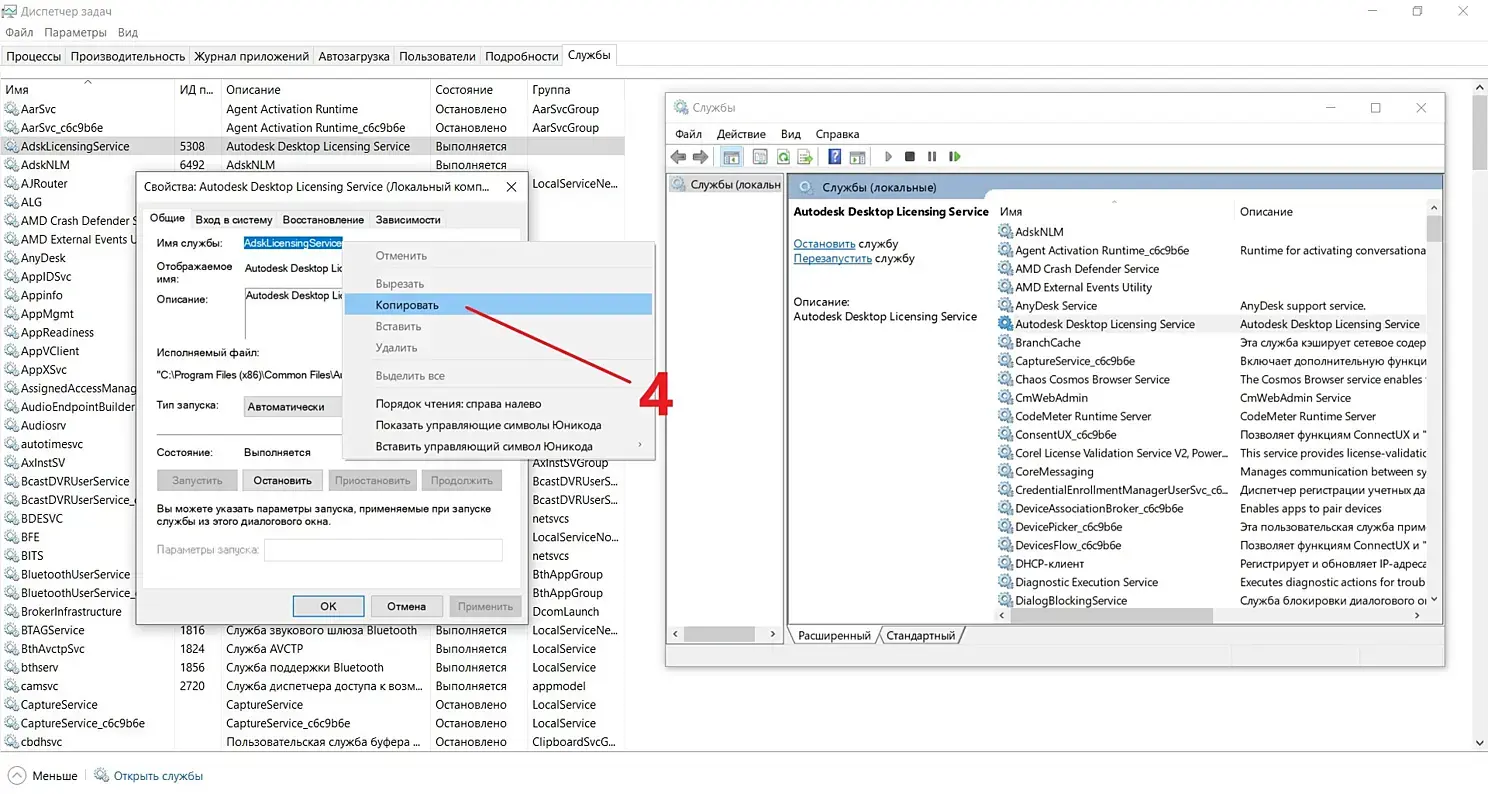This screenshot has width=1488, height=794.
Task: Click the Forward arrow in Services toolbar
Action: tap(700, 157)
